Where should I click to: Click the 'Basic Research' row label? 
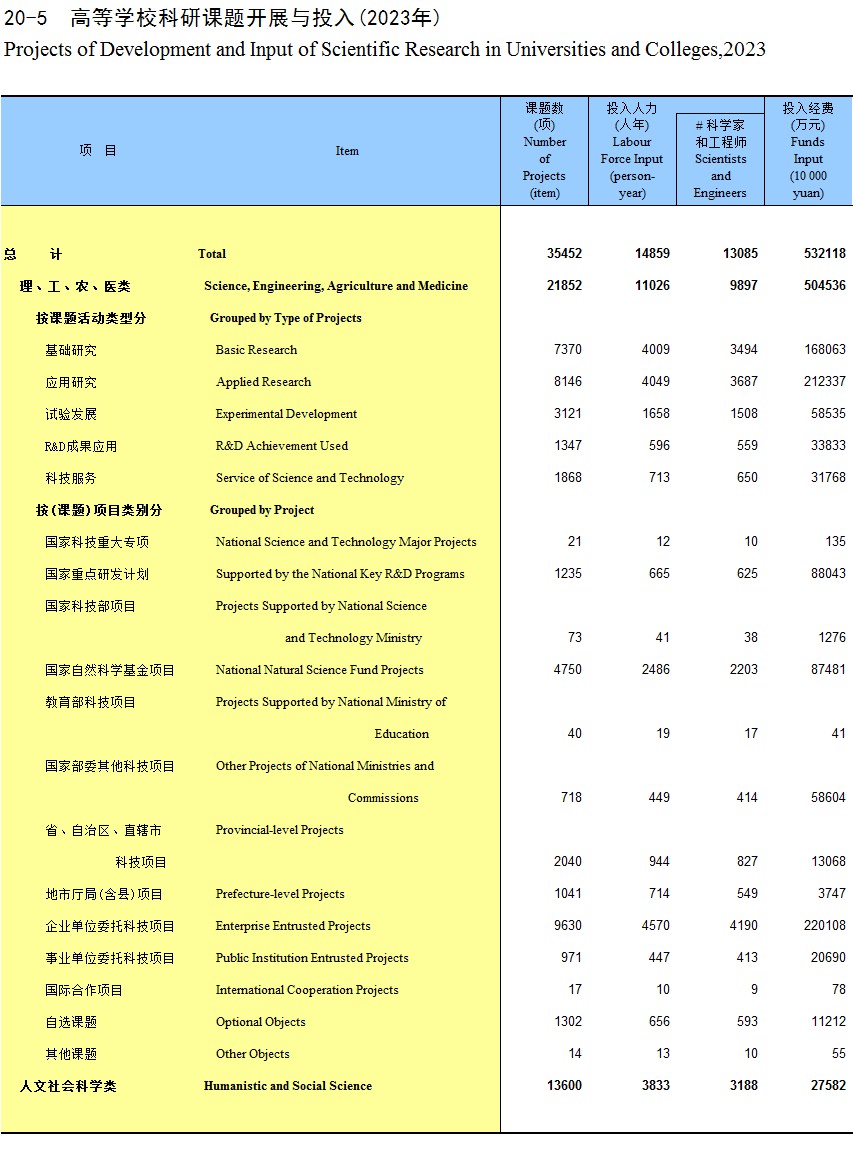click(x=256, y=350)
